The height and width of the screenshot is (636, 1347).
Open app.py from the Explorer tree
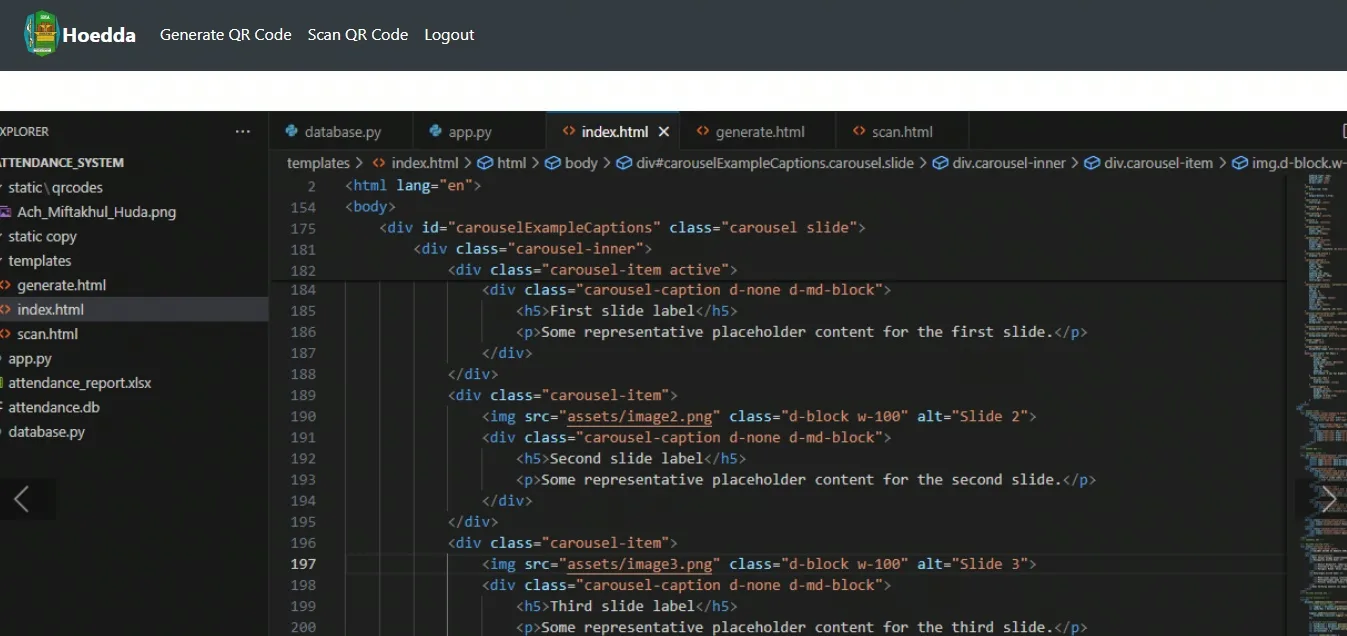click(x=30, y=359)
